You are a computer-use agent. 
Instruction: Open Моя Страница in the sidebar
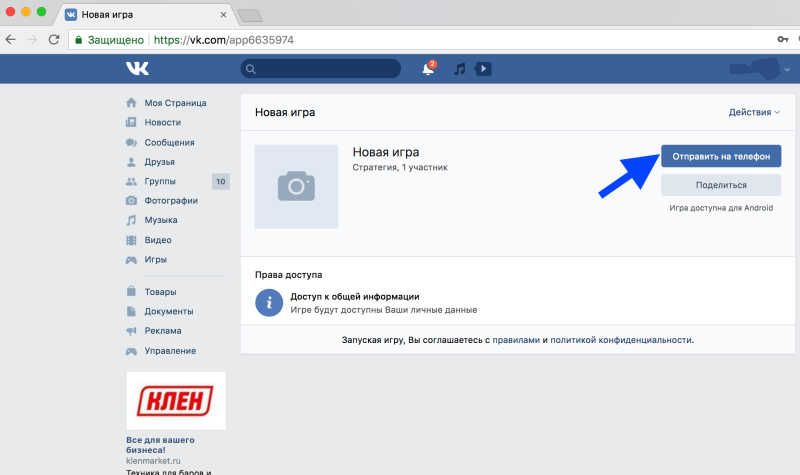pyautogui.click(x=175, y=103)
